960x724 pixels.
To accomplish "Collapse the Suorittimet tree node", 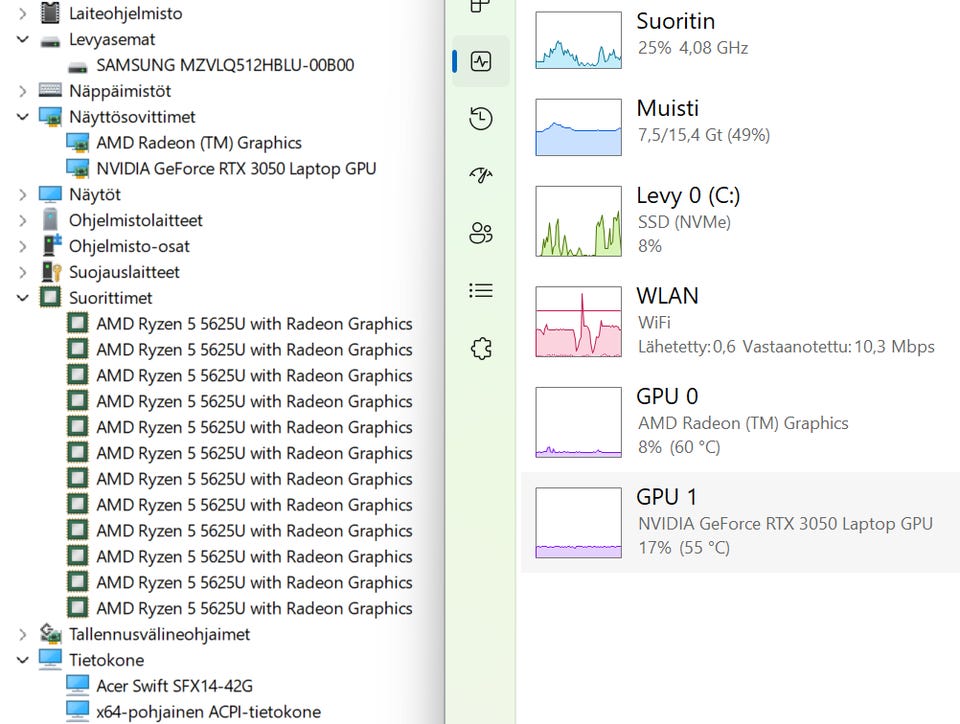I will [22, 298].
